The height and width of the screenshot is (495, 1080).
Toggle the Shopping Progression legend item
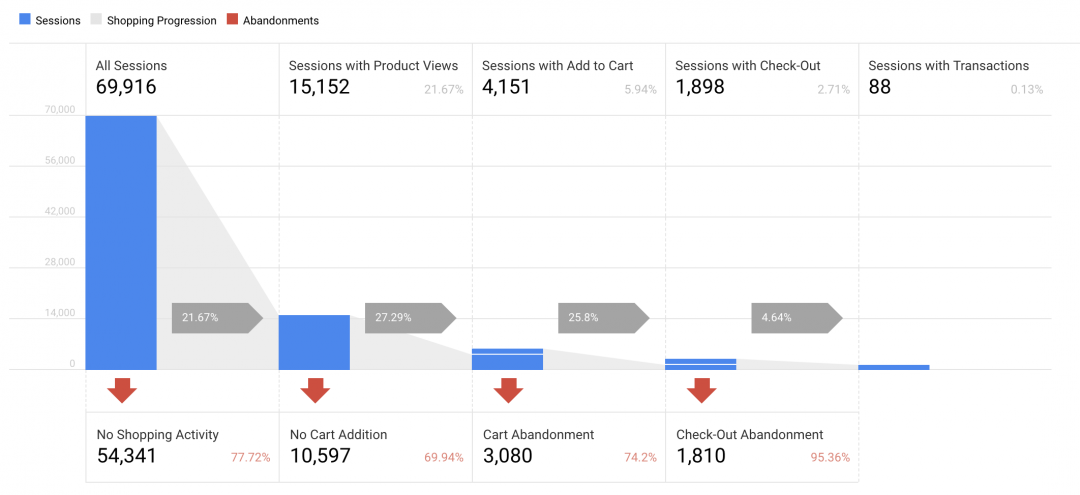[154, 20]
